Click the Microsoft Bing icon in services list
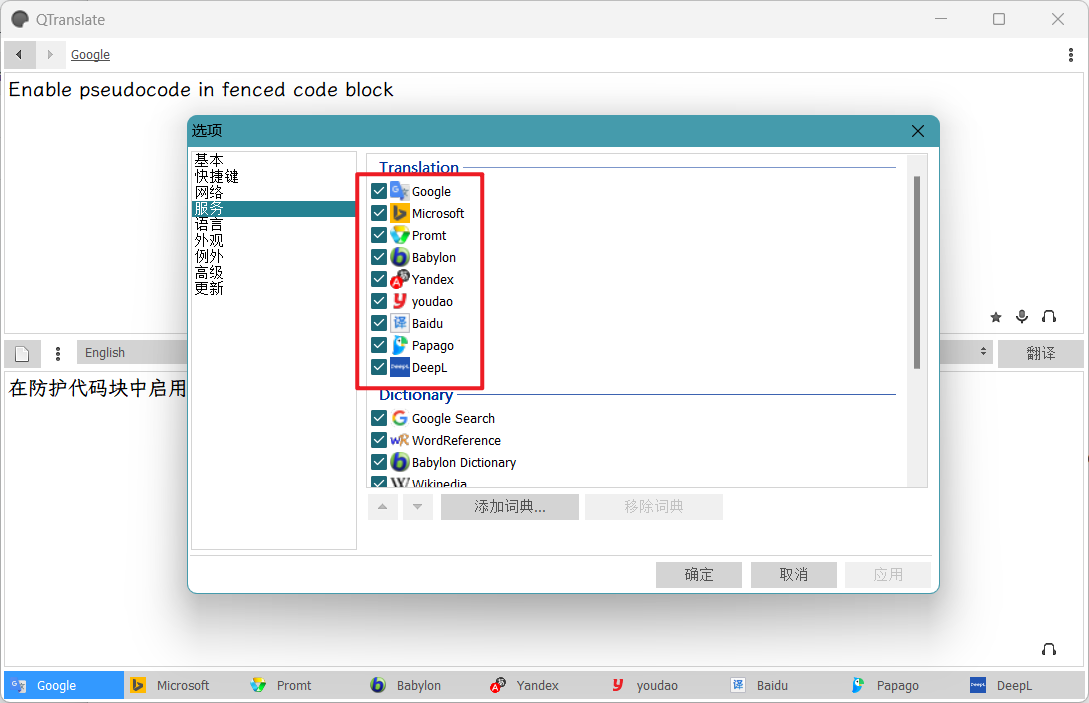This screenshot has height=703, width=1089. point(399,213)
